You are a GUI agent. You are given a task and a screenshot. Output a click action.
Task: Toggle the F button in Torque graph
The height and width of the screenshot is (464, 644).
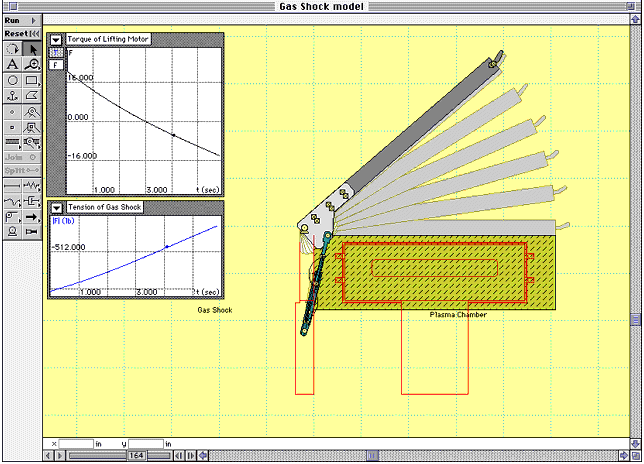[x=56, y=64]
